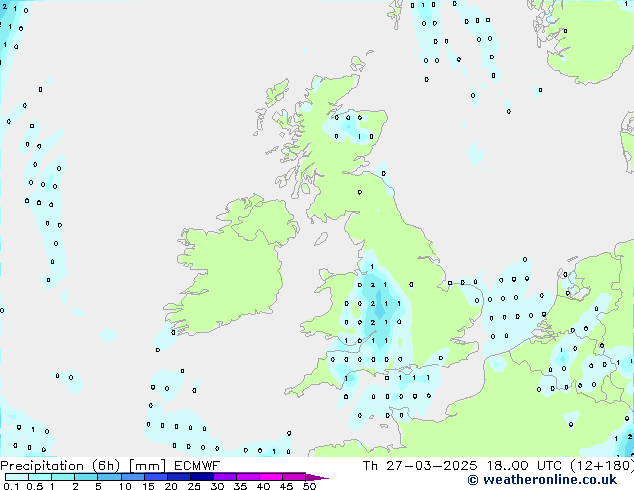Screen dimensions: 634x490
Task: Click the '50' legend value label
Action: click(x=309, y=486)
